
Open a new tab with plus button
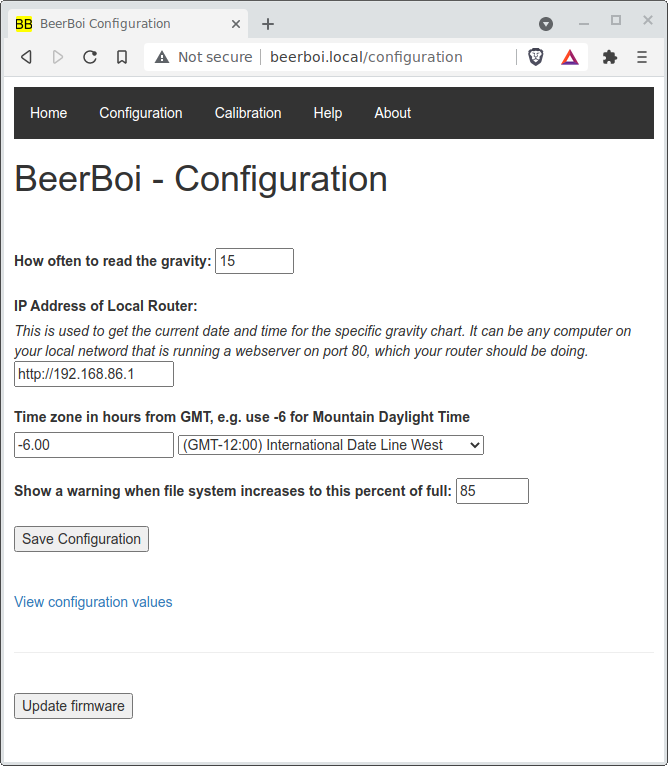coord(268,24)
